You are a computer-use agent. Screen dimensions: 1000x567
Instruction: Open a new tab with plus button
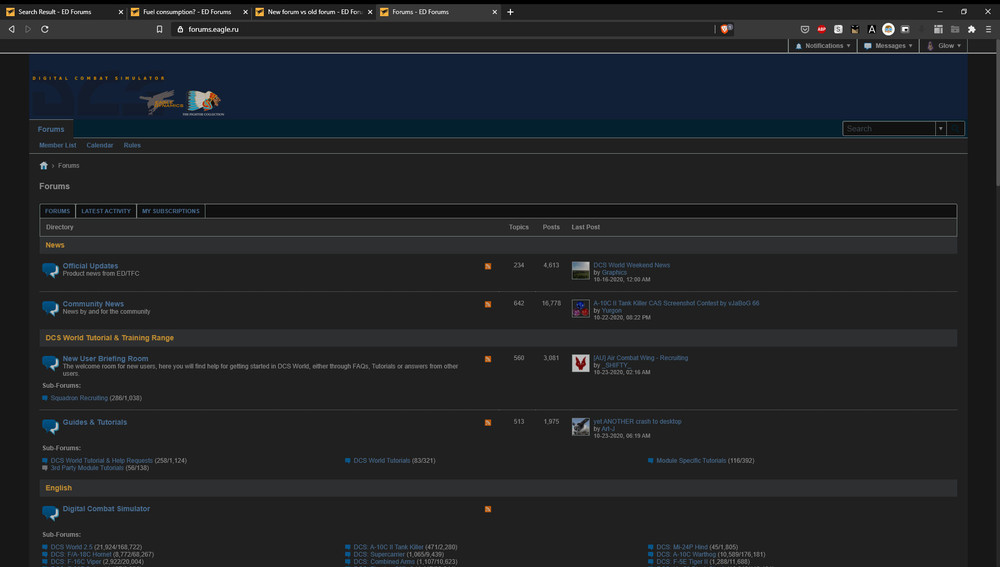(510, 12)
